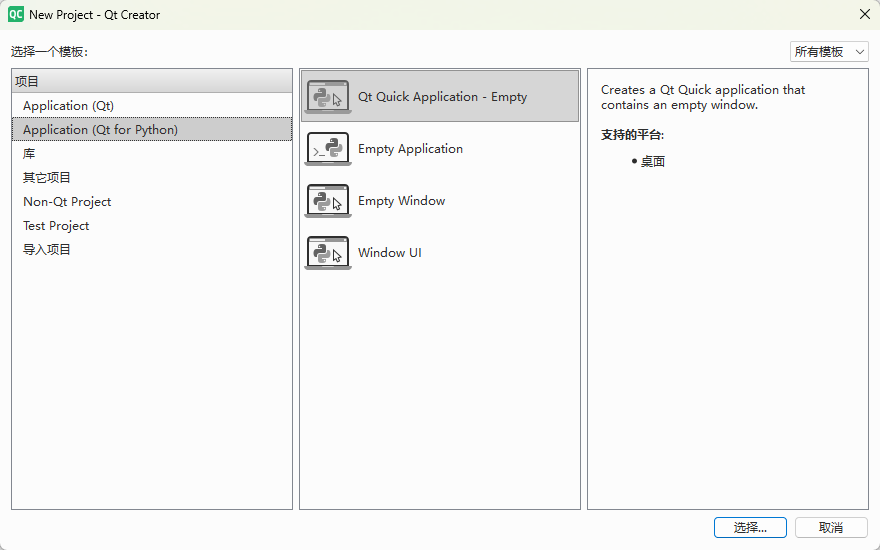The image size is (880, 550).
Task: Click the 项目 list header
Action: coord(152,81)
